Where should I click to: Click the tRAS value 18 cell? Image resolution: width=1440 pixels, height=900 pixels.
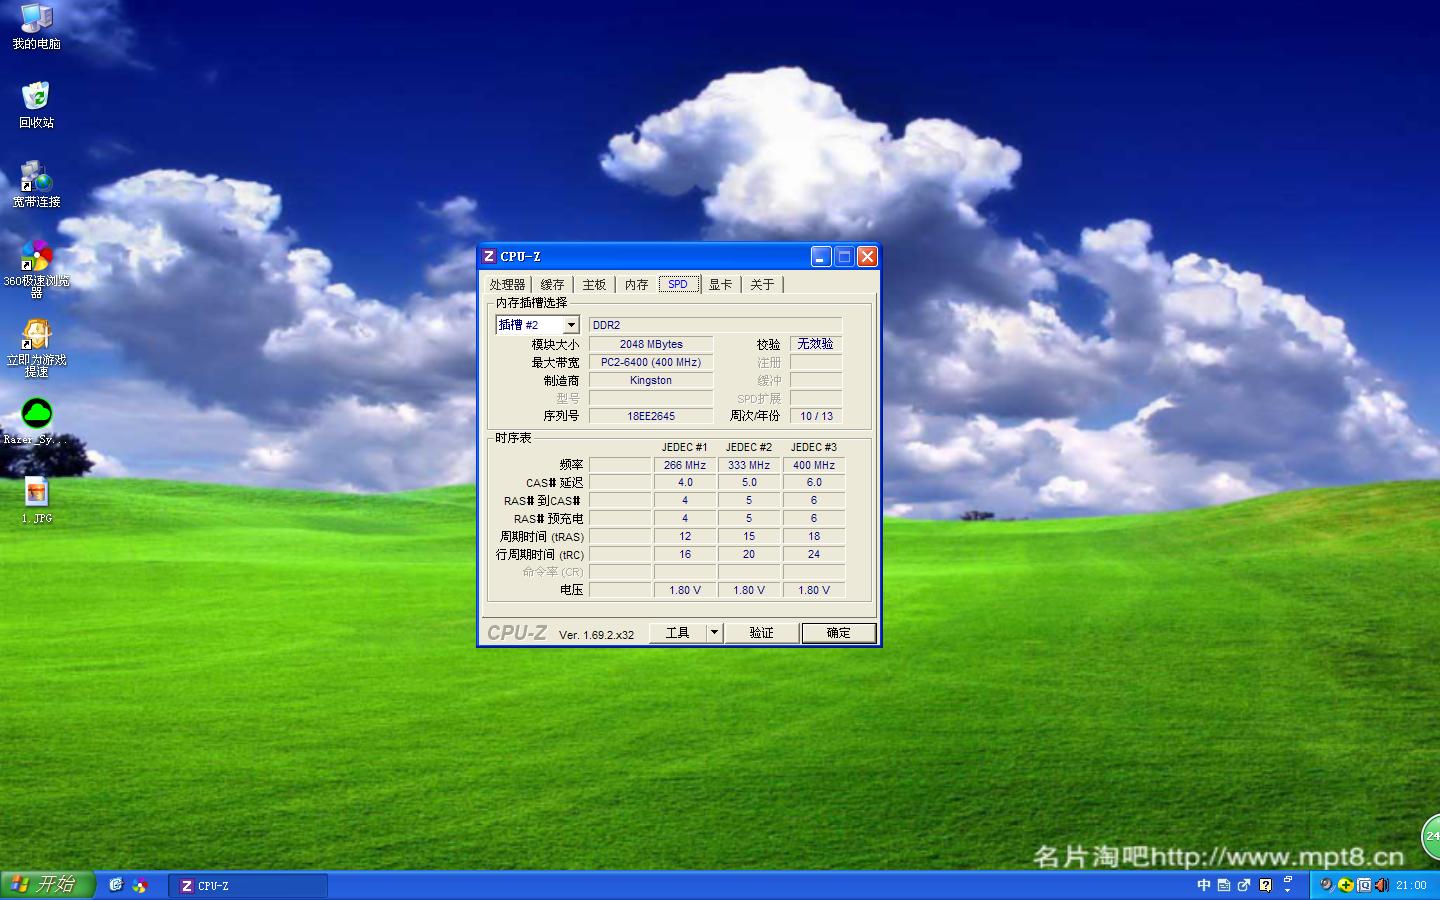coord(814,536)
